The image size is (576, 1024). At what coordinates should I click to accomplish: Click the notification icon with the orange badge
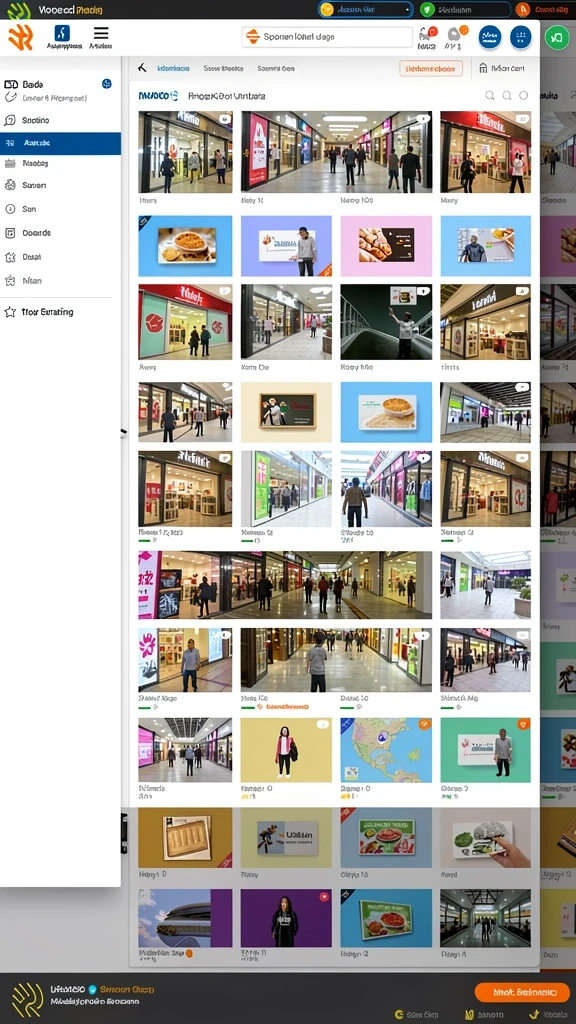(x=456, y=35)
